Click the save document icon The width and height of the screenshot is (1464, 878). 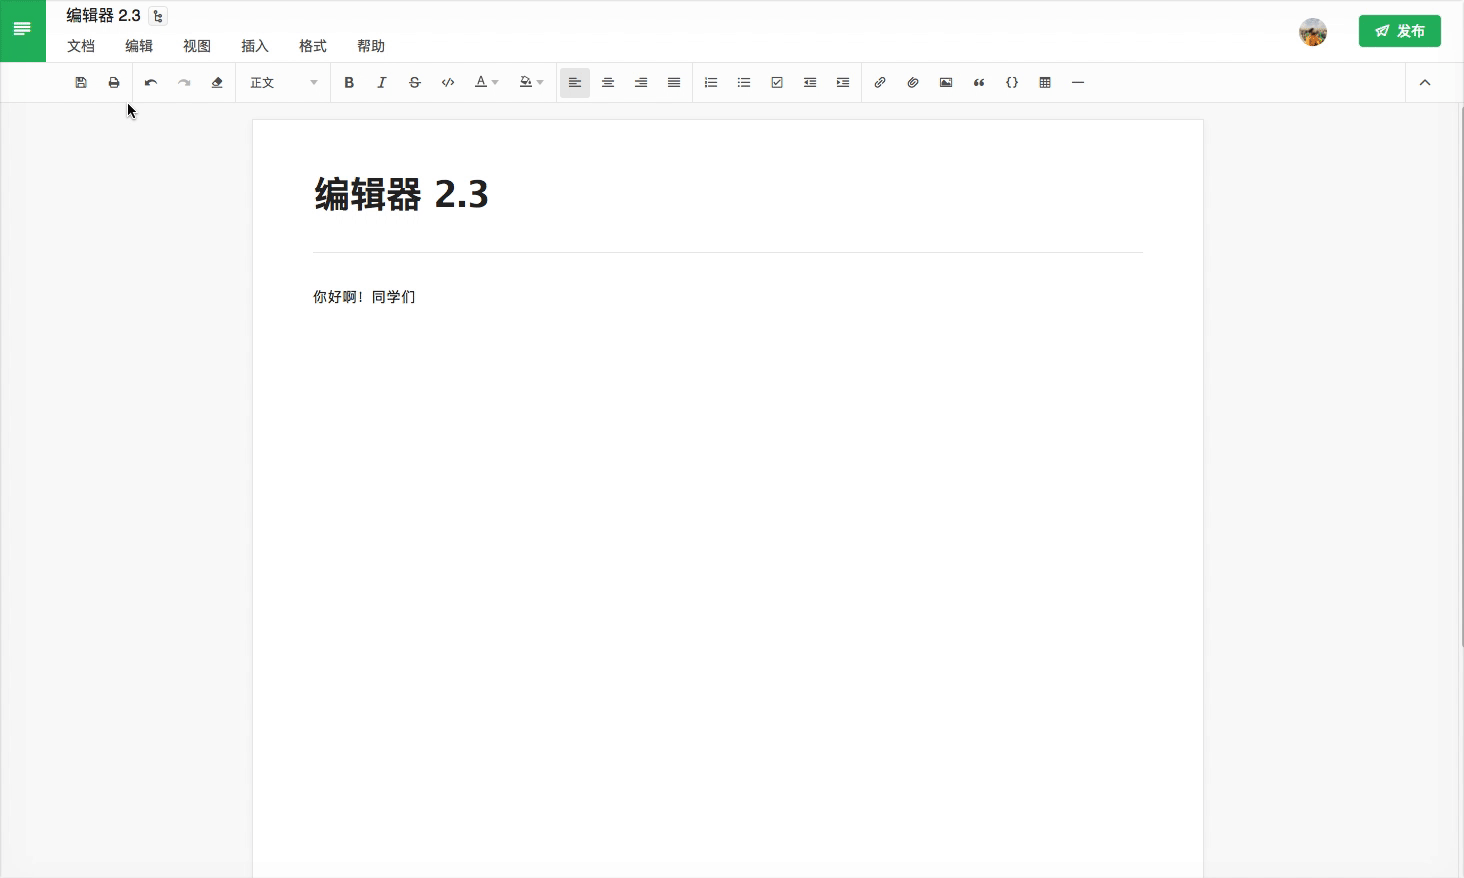click(81, 83)
